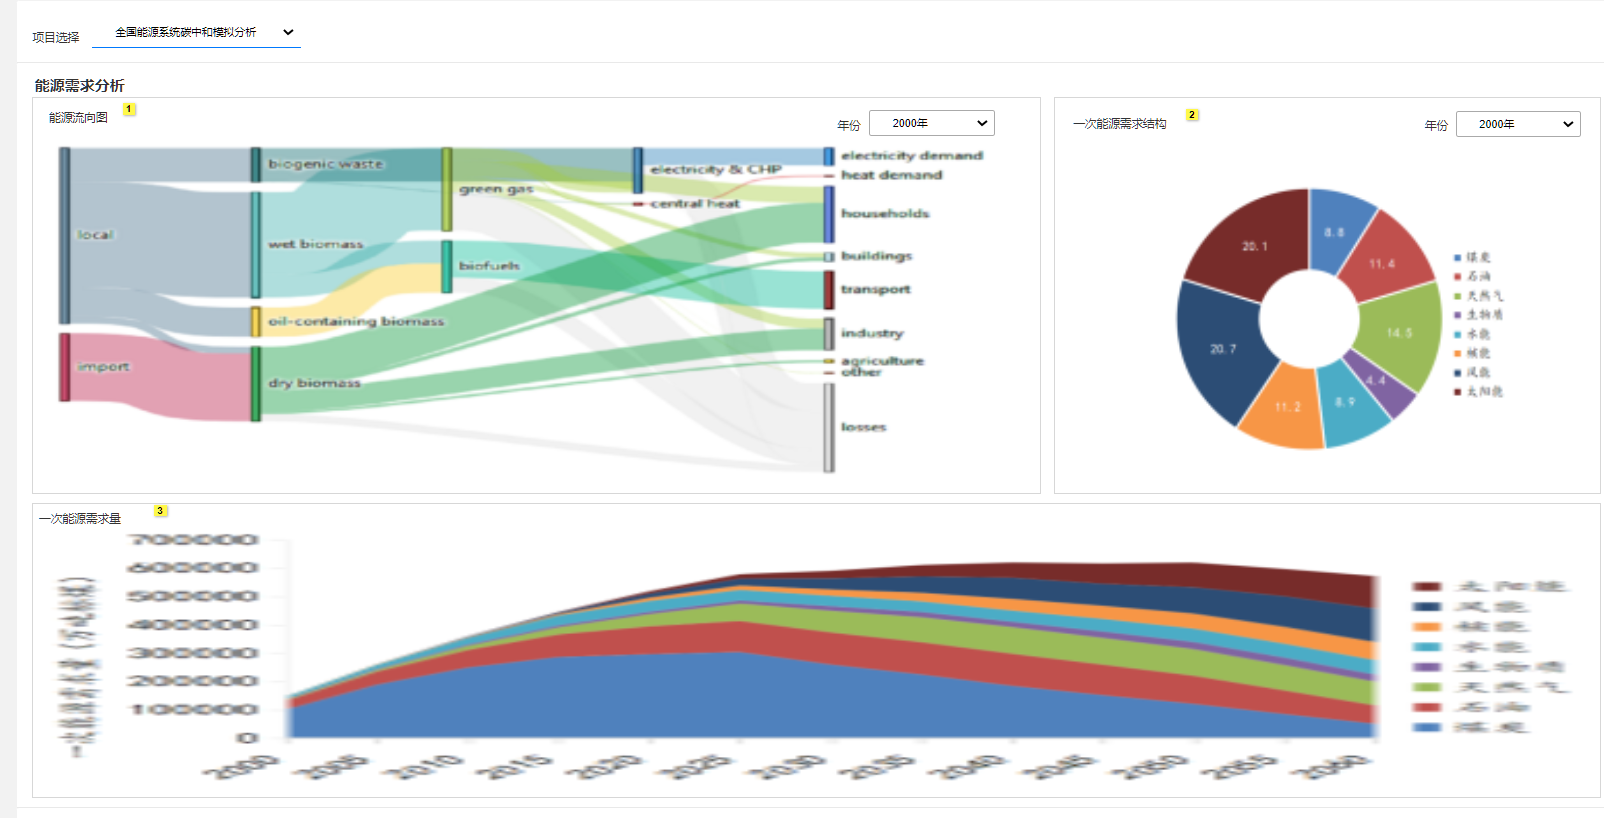Click the 核能 swatch in the donut legend
Viewport: 1604px width, 818px height.
(1458, 354)
